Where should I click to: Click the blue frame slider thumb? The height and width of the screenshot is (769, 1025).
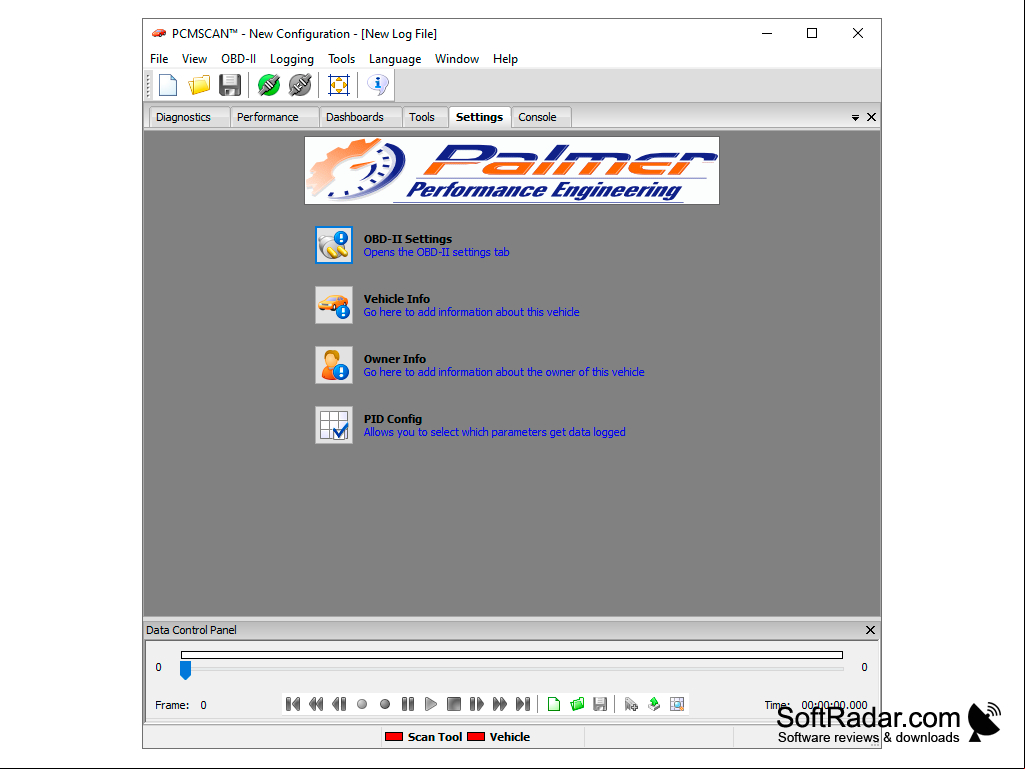tap(186, 670)
